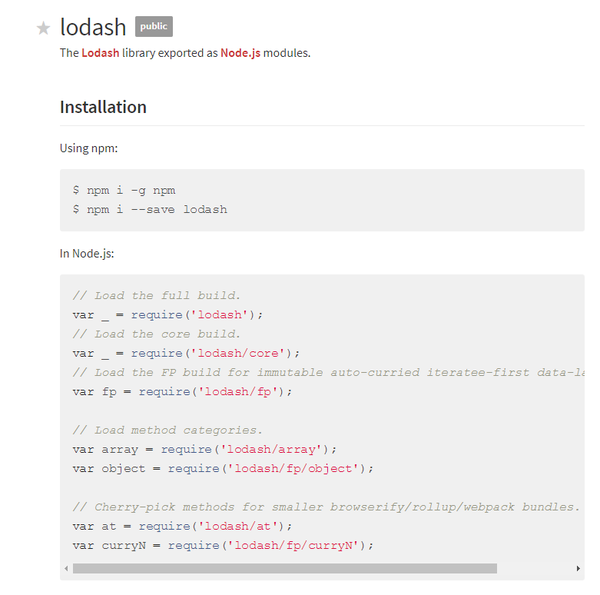Click the 'npm i --save lodash' command
Screen dimensions: 600x595
click(150, 209)
